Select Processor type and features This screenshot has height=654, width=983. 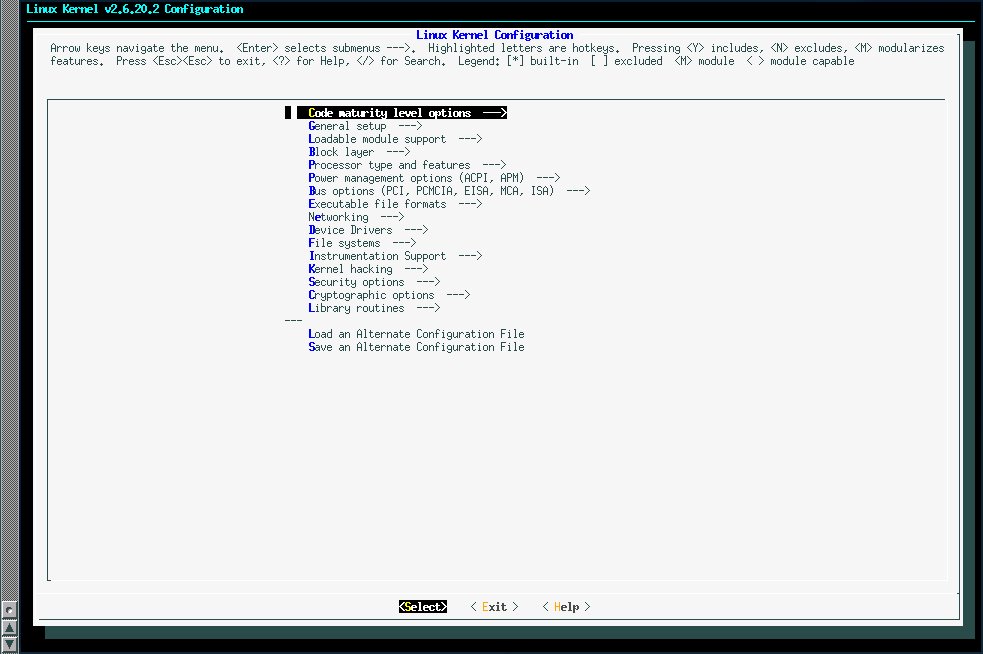click(x=407, y=165)
